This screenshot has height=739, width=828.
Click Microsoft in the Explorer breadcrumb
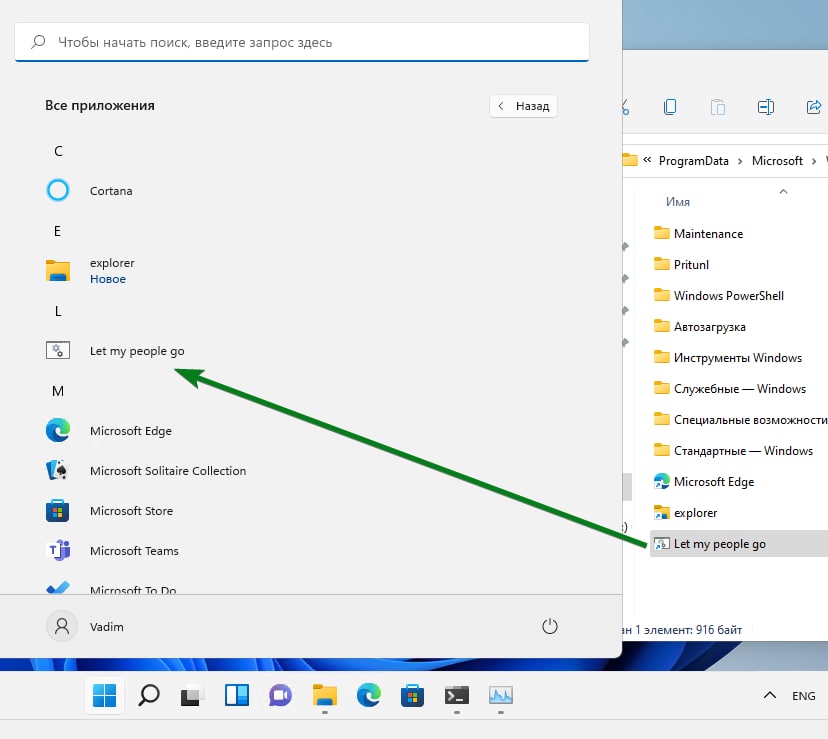(x=777, y=161)
